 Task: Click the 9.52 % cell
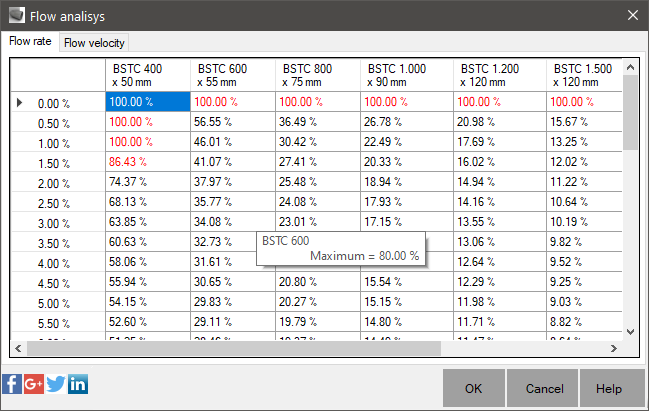(x=584, y=262)
